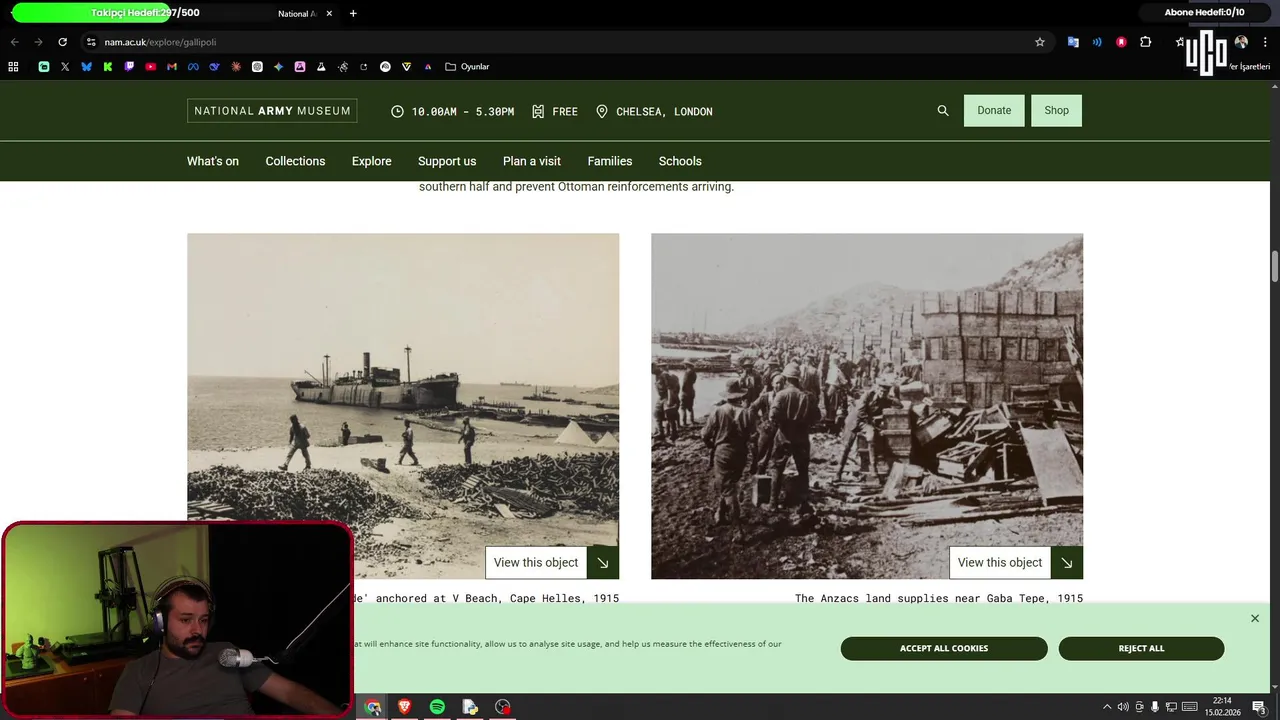Click the Shop button
This screenshot has width=1280, height=720.
1057,110
